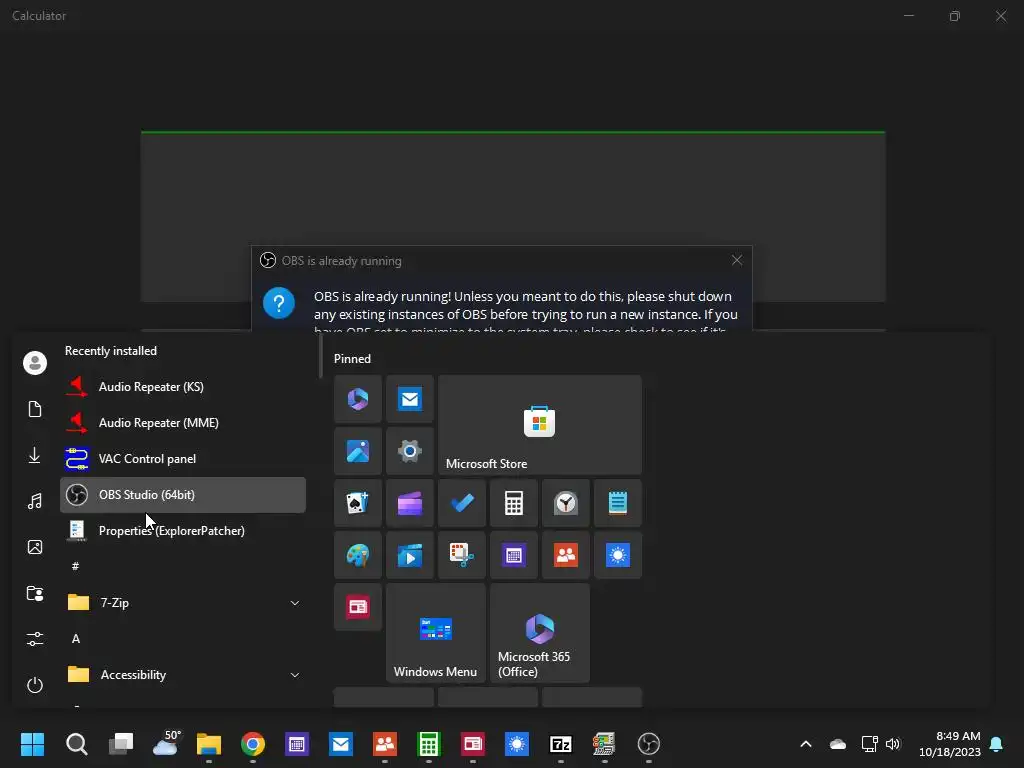This screenshot has width=1024, height=768.
Task: Open the weather widget showing 50°
Action: (x=166, y=743)
